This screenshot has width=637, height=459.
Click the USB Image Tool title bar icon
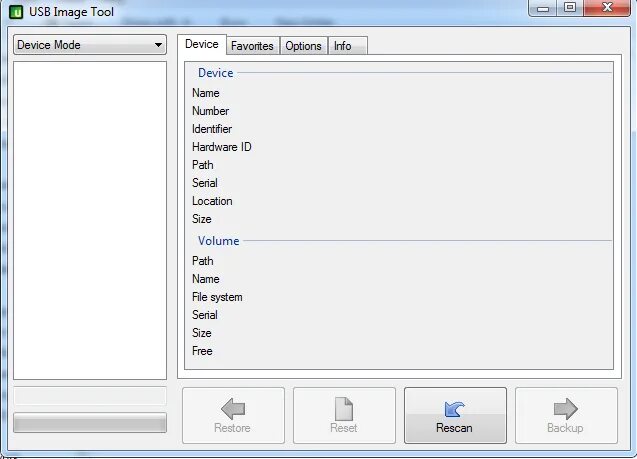tap(16, 12)
